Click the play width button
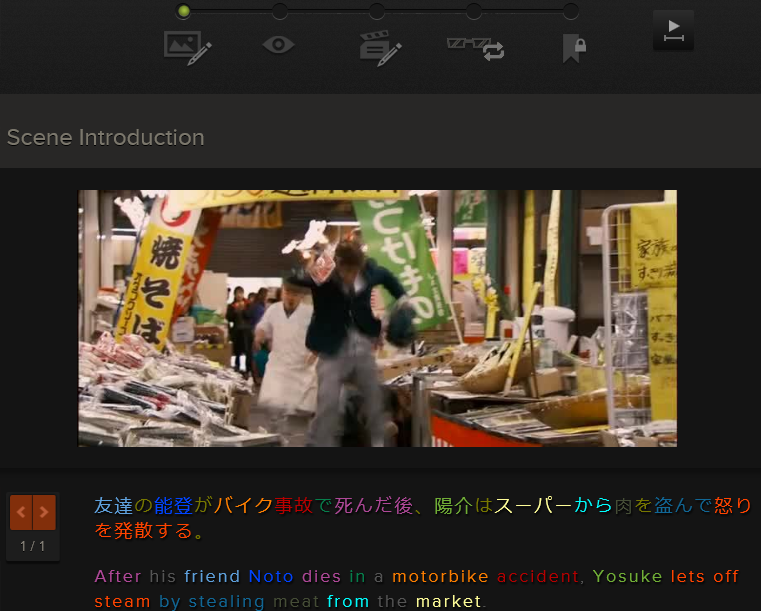 click(x=673, y=30)
